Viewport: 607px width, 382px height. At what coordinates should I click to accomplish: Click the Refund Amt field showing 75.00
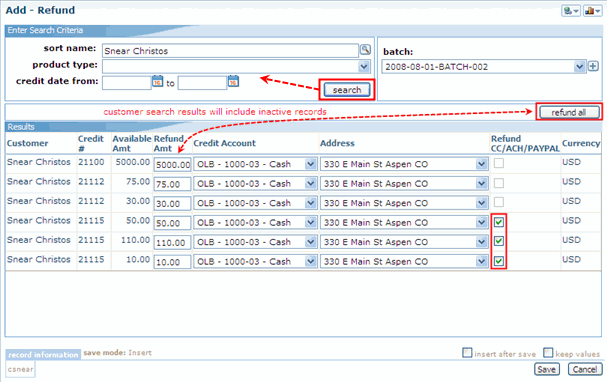[172, 184]
